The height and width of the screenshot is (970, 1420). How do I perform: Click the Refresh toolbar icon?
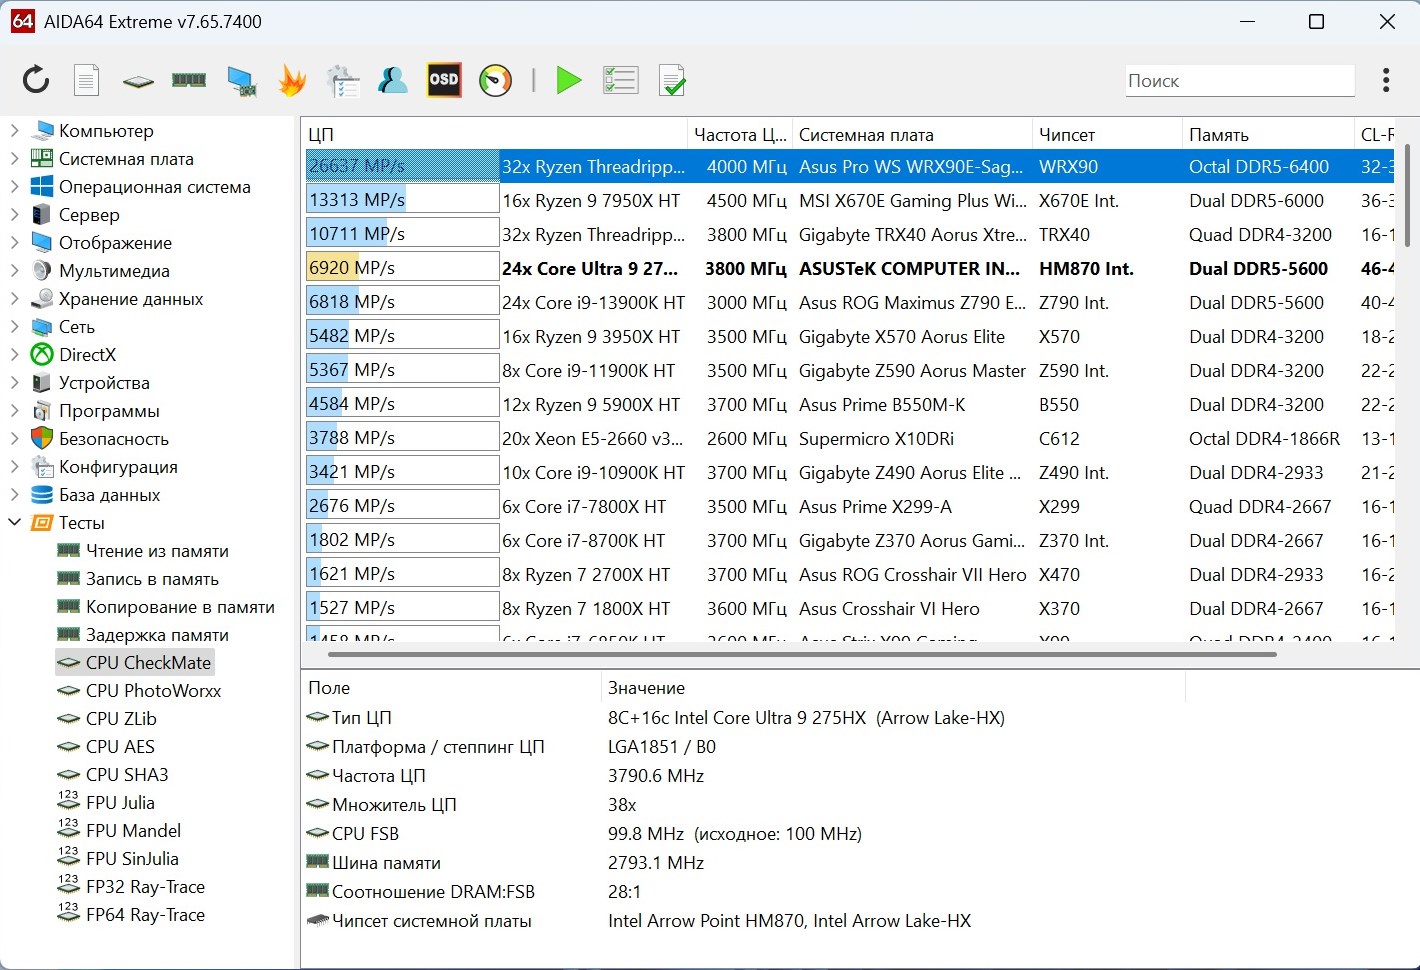36,80
